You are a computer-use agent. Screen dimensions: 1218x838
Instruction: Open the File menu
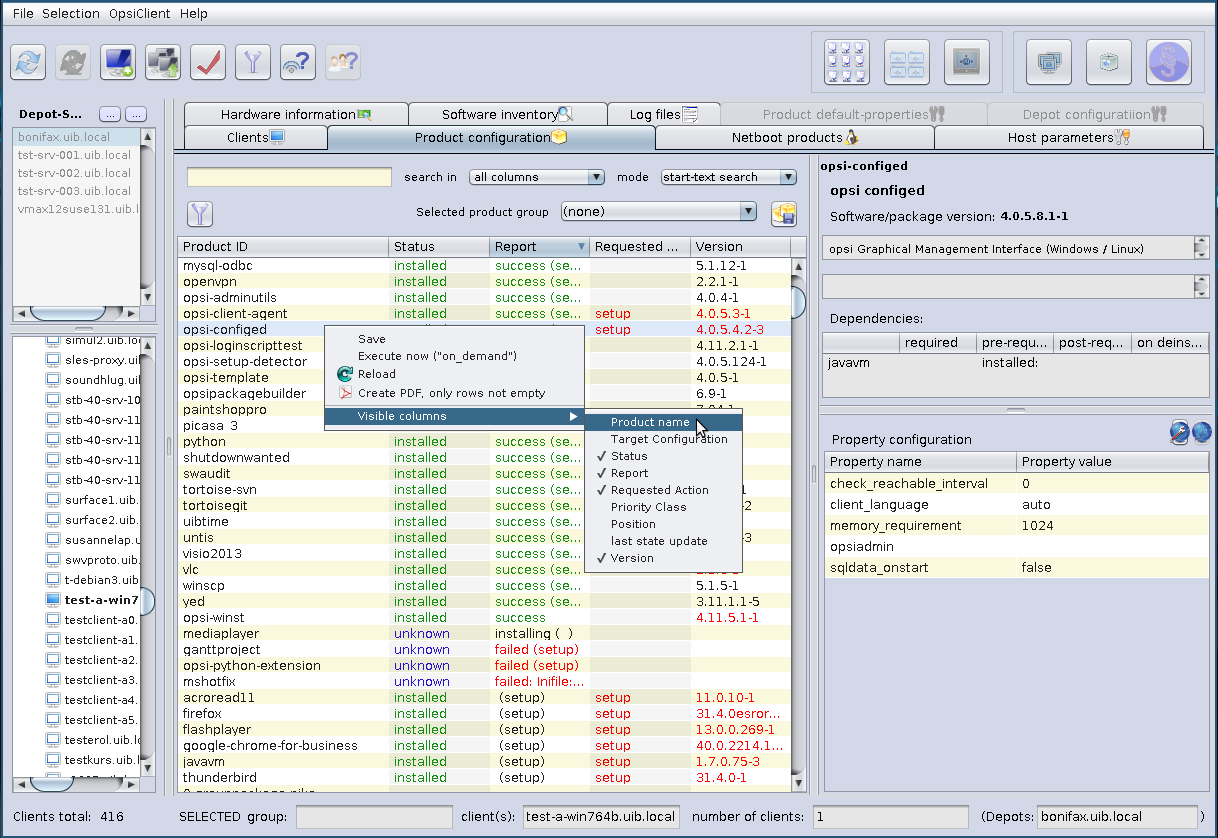tap(23, 13)
